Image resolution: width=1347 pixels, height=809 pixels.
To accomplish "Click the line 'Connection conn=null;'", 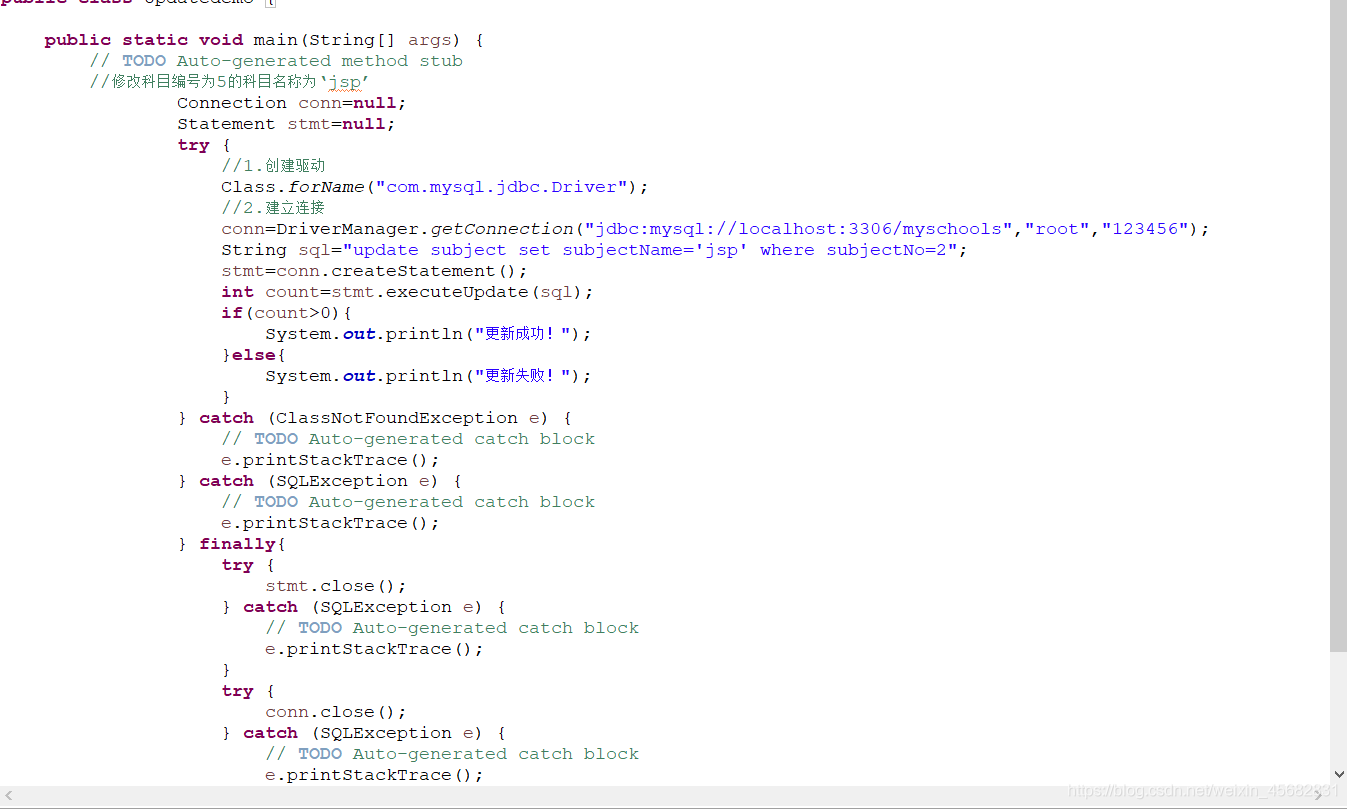I will point(292,103).
